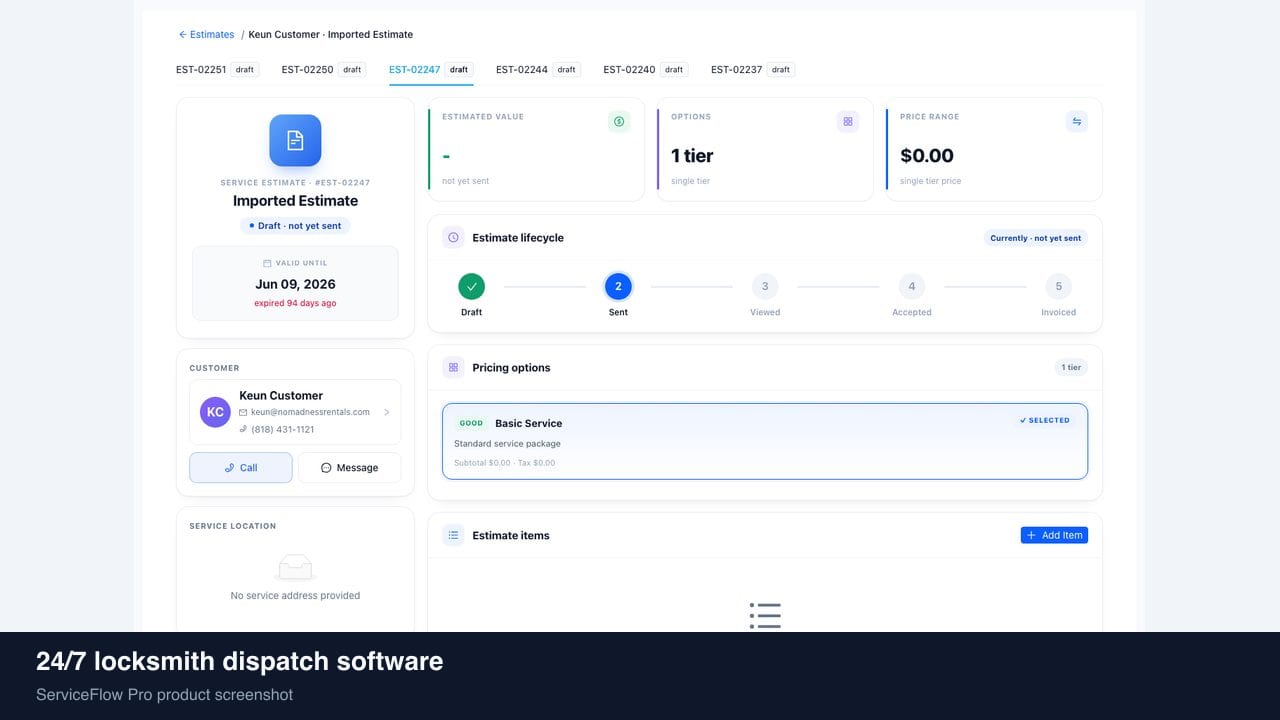Viewport: 1280px width, 720px height.
Task: Click the empty inbox icon under Service Location
Action: (295, 567)
